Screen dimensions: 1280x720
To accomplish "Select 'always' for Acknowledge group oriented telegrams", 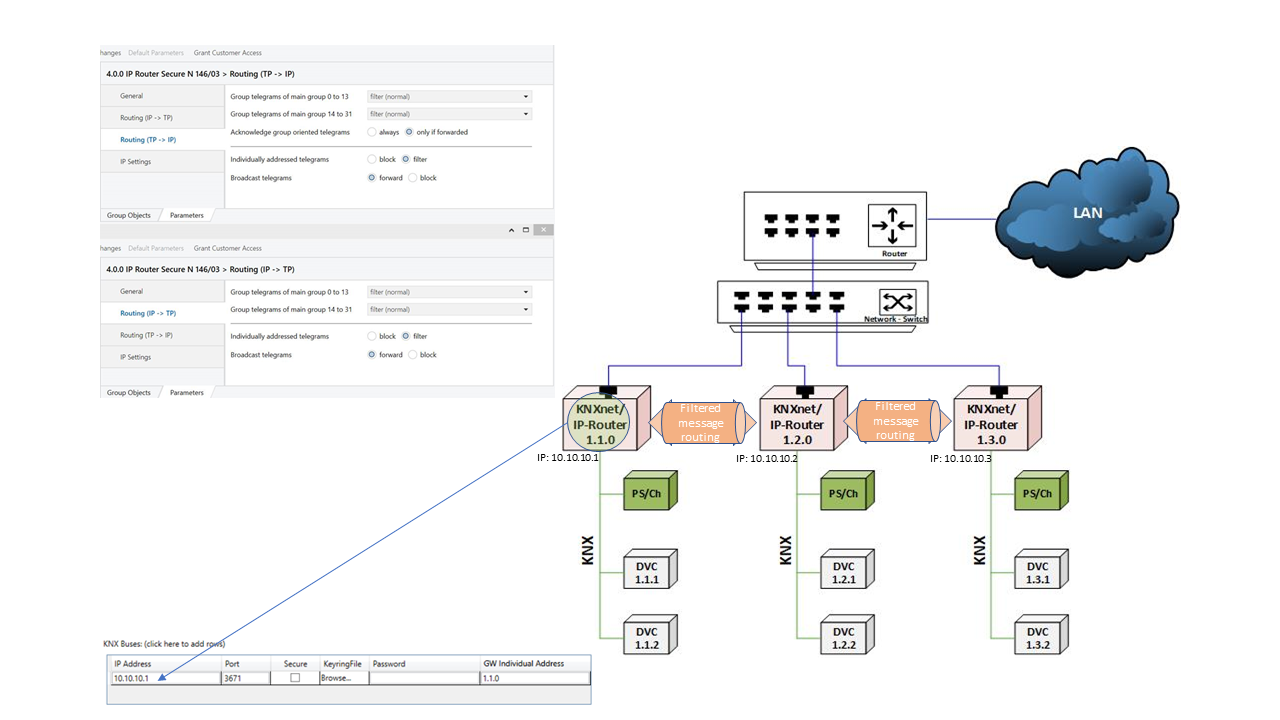I will pyautogui.click(x=373, y=132).
